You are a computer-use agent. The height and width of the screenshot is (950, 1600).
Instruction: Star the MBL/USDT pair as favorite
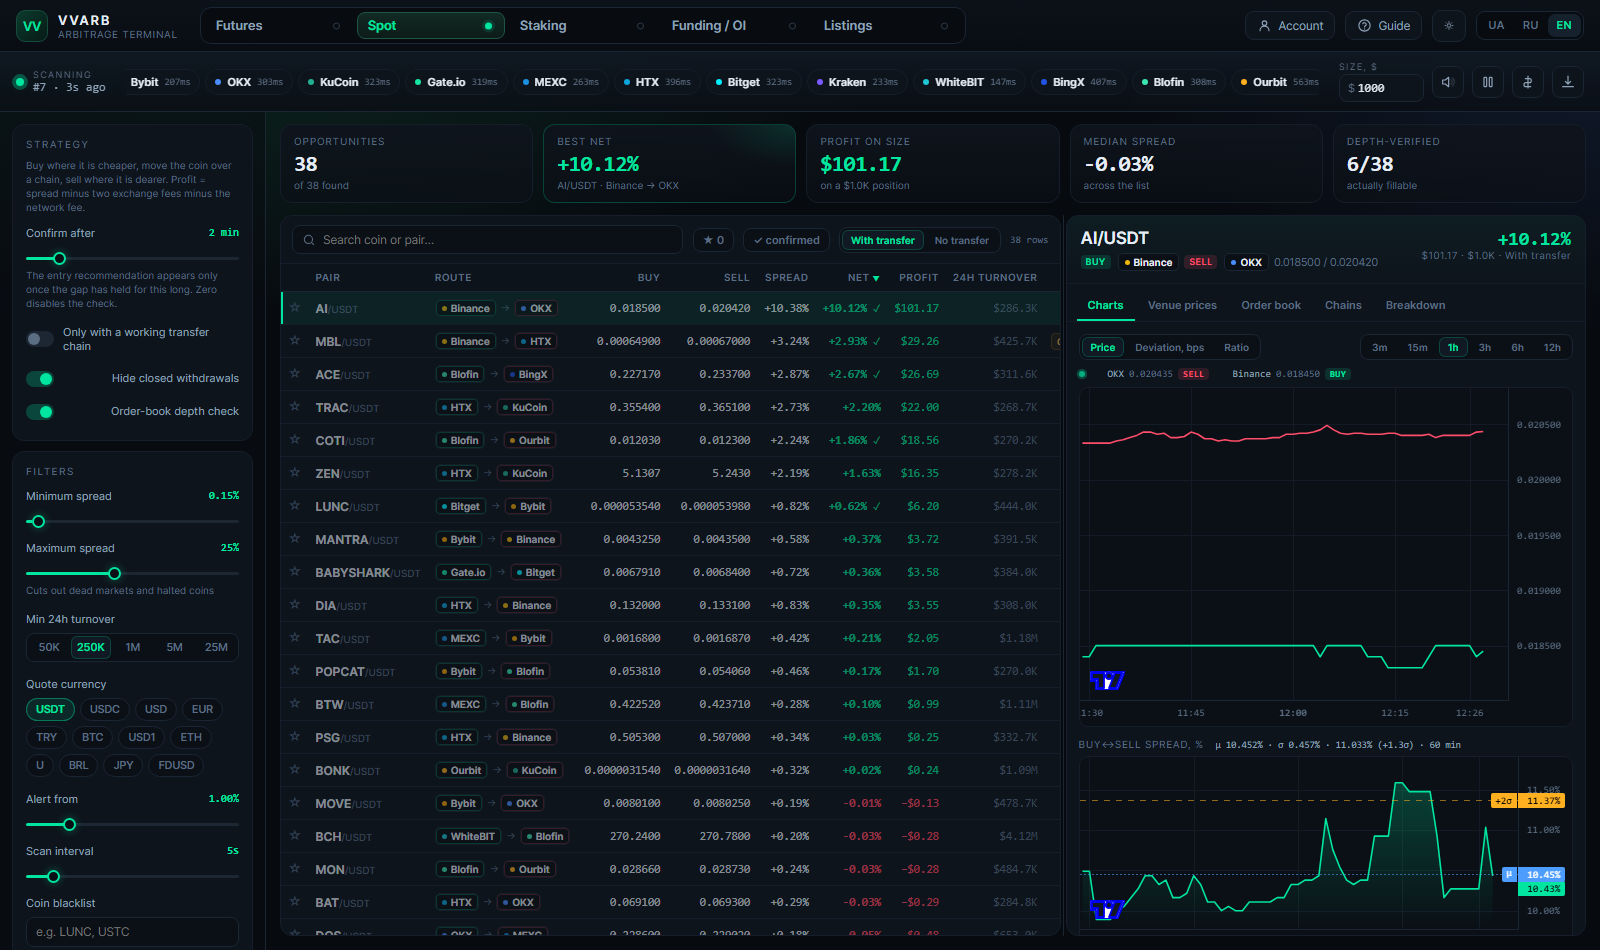click(x=295, y=341)
